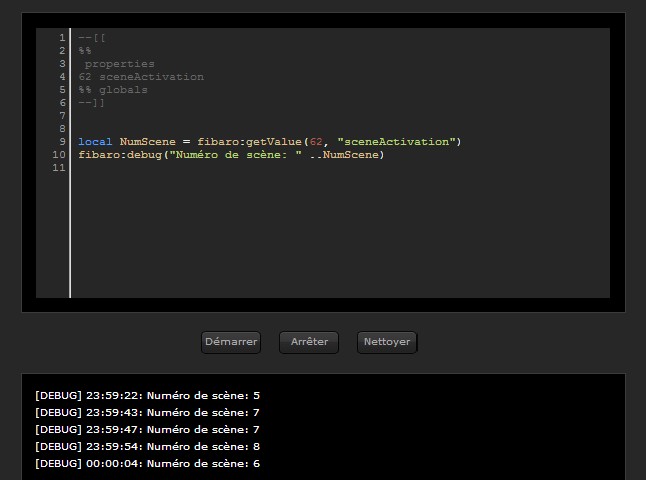The height and width of the screenshot is (480, 646).
Task: Click the "62 sceneActivation" header comment
Action: 141,77
